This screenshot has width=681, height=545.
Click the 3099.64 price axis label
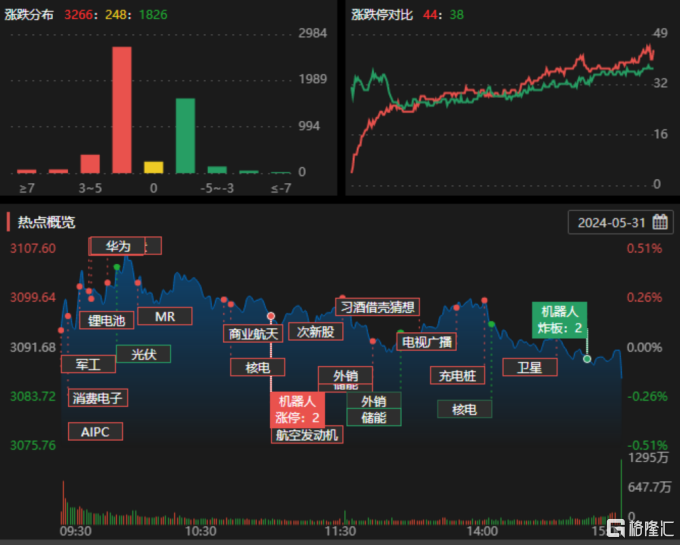coord(33,297)
